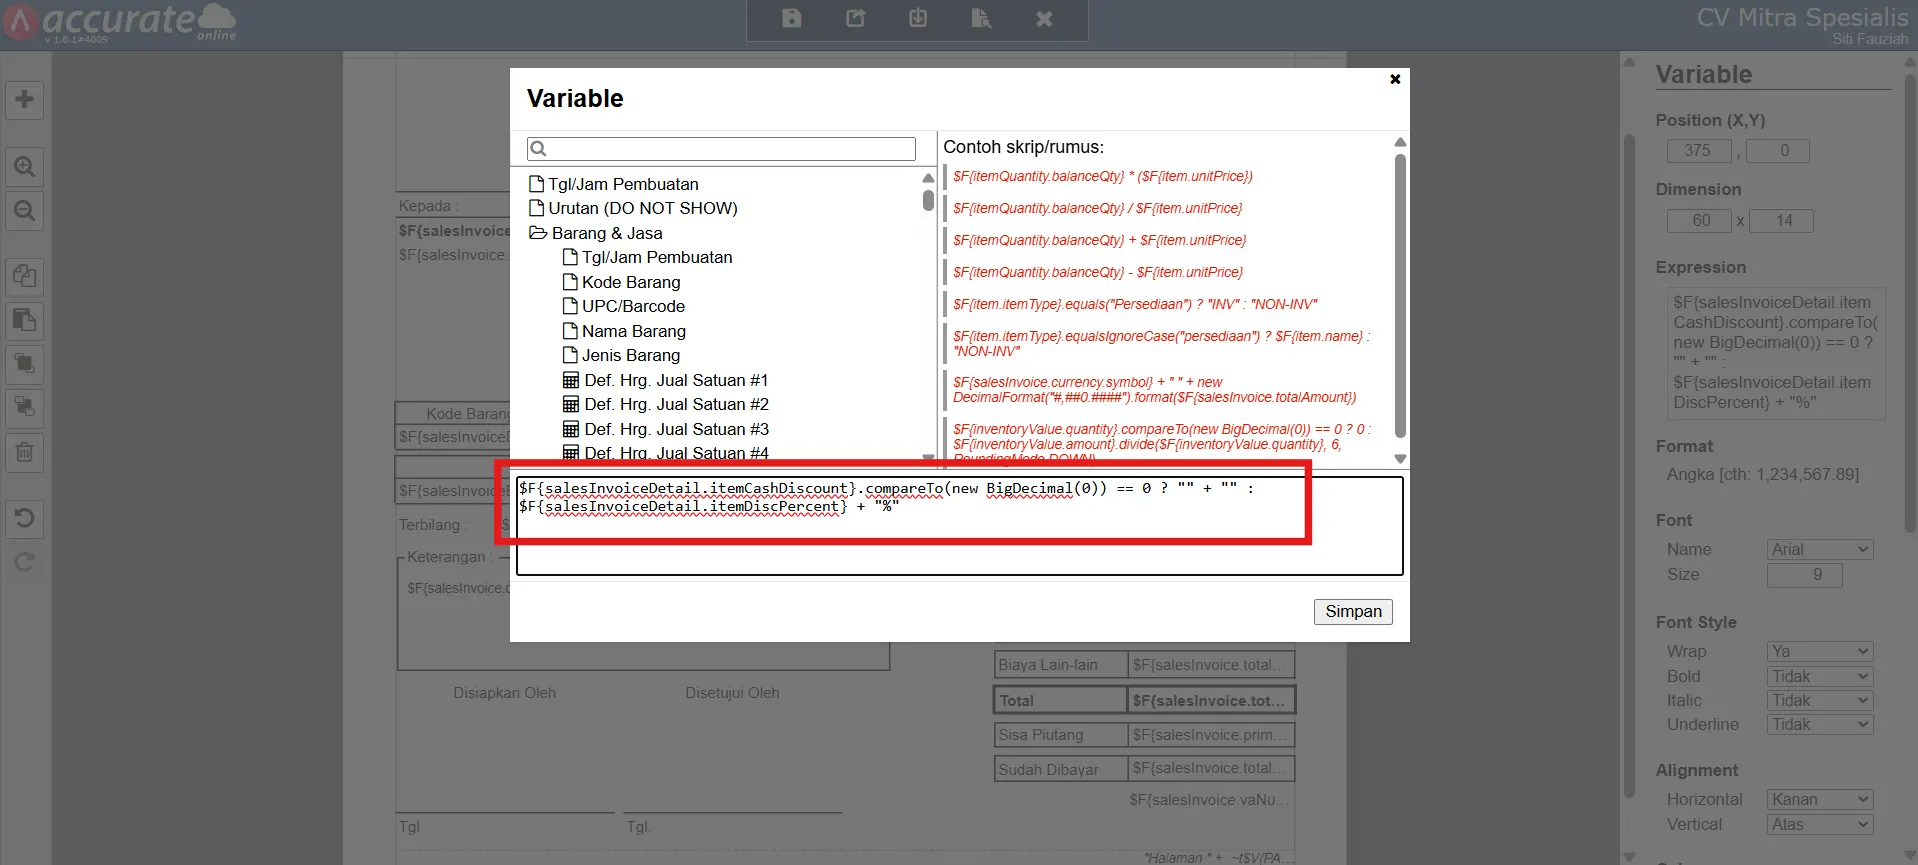The image size is (1918, 865).
Task: Click the bring-to-front icon in left sidebar
Action: [25, 363]
